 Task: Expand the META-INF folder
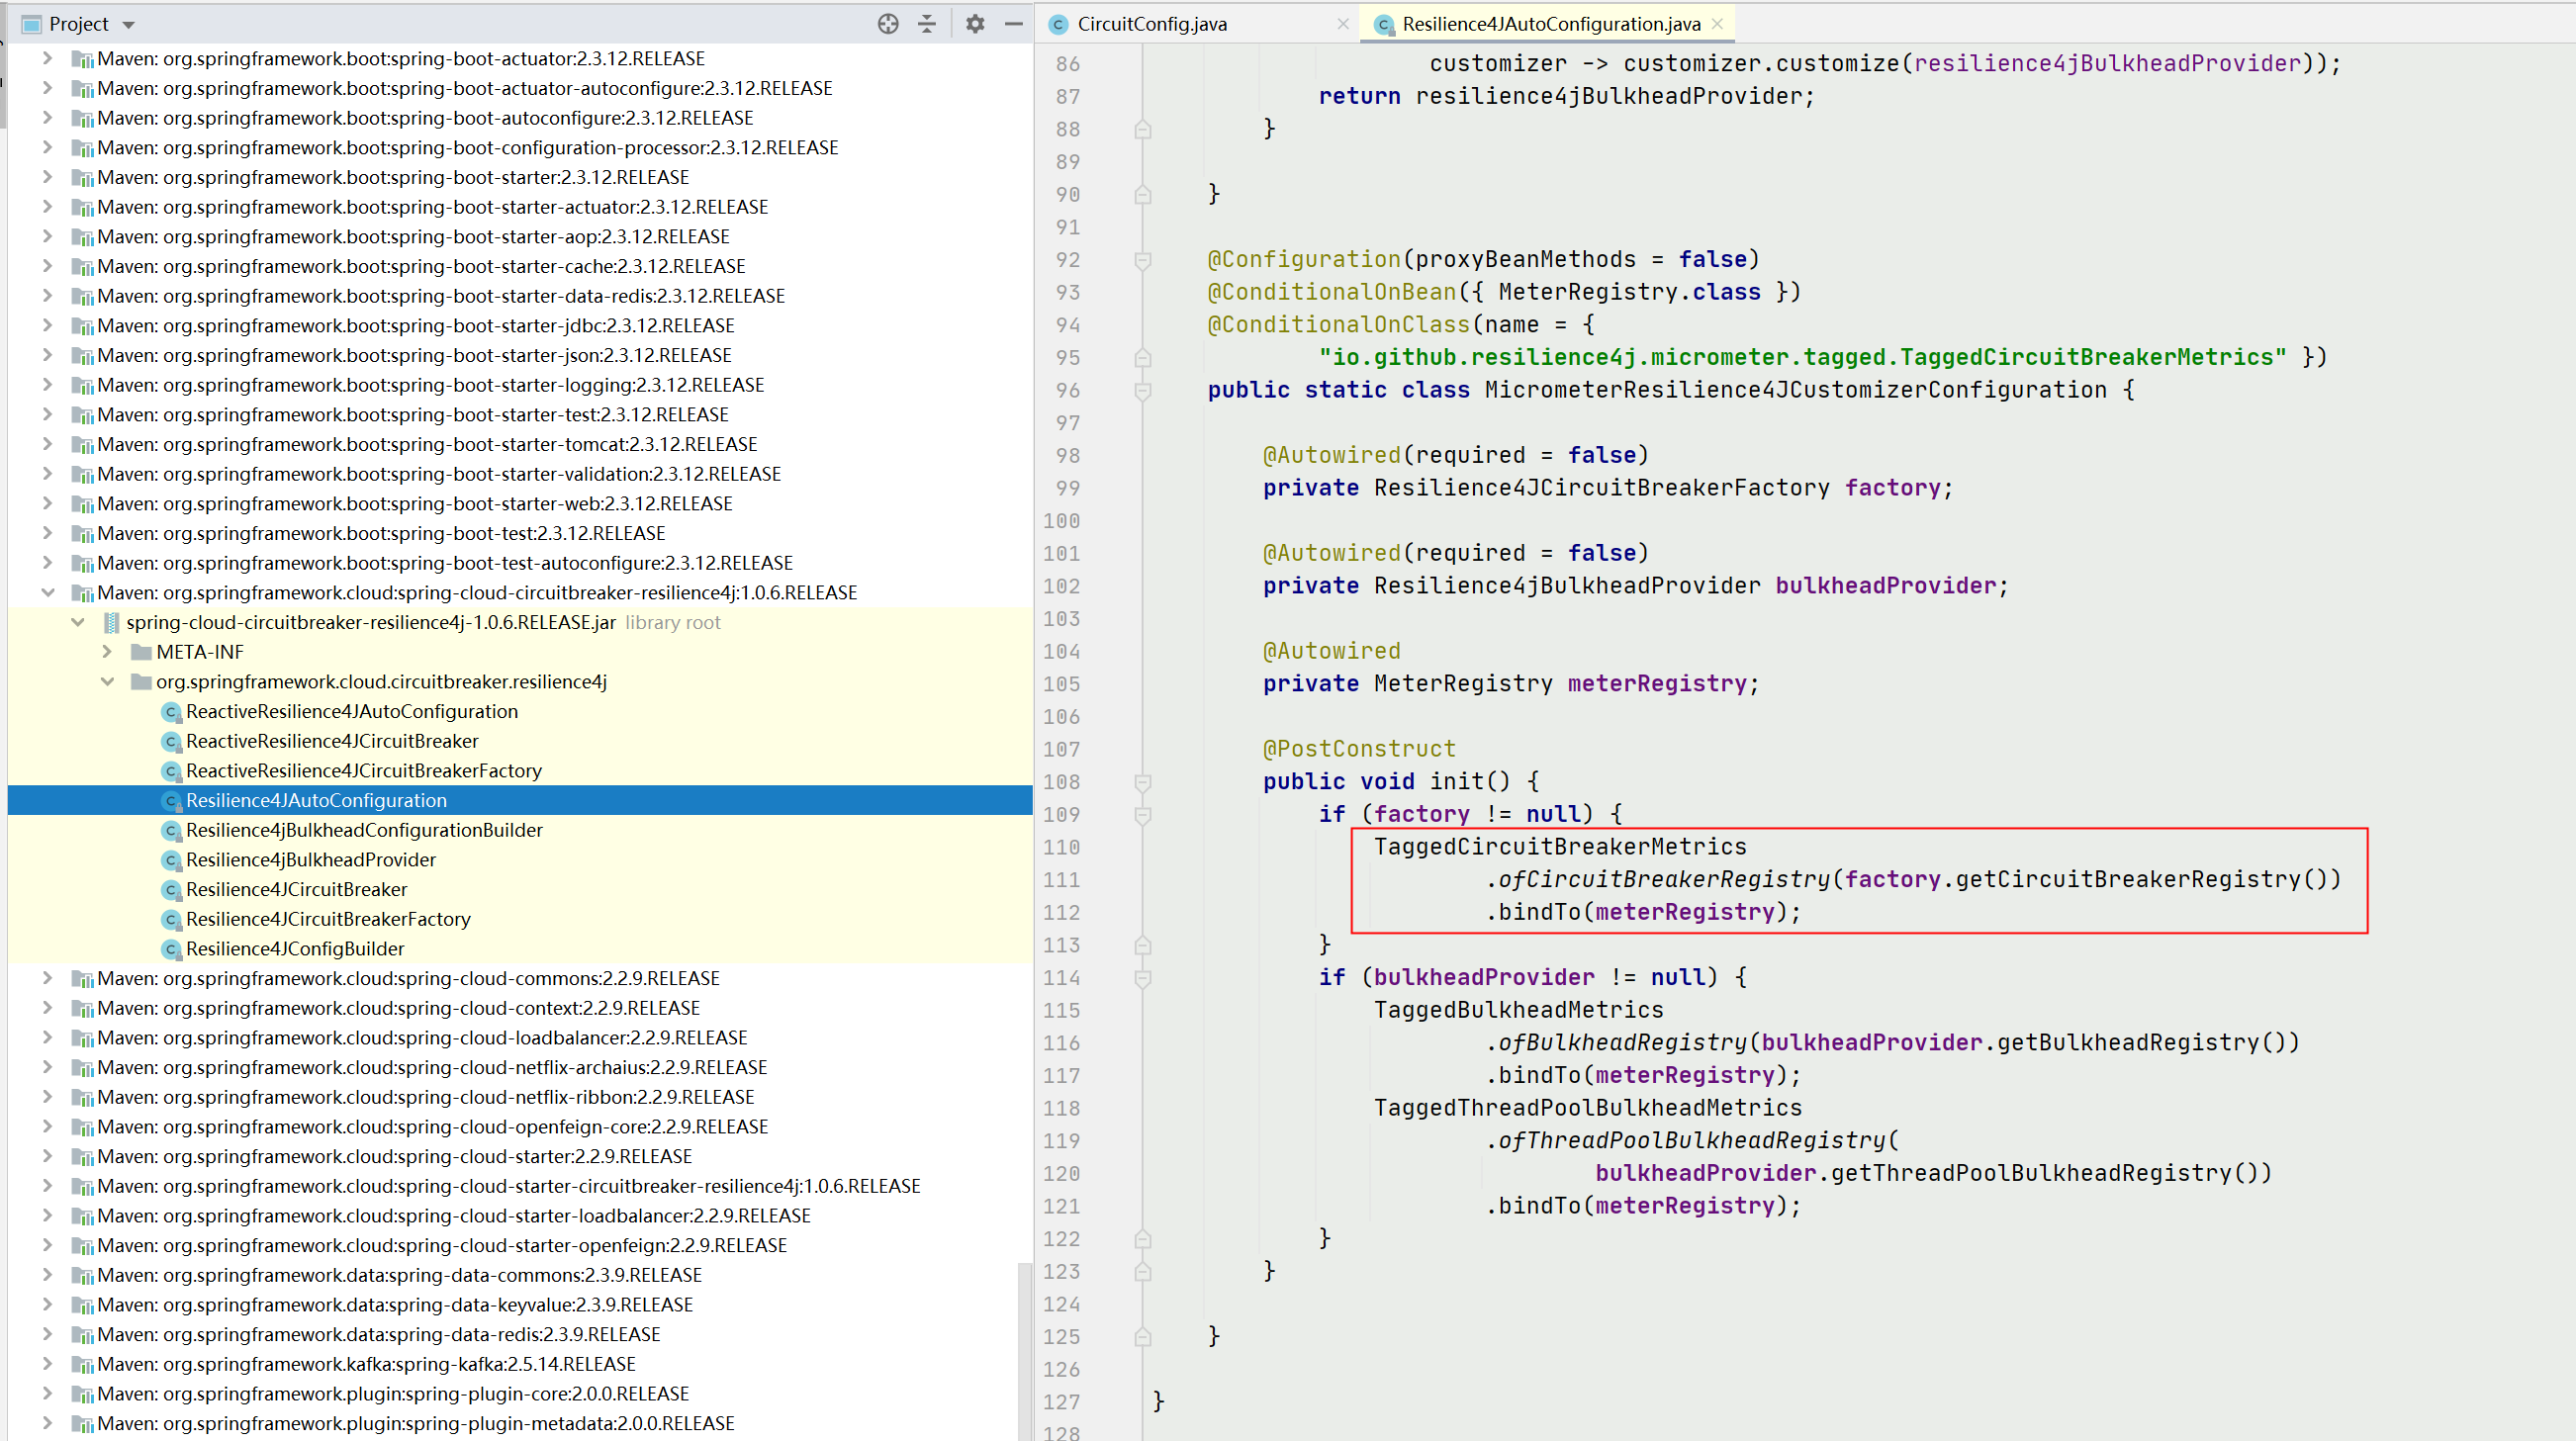coord(107,652)
